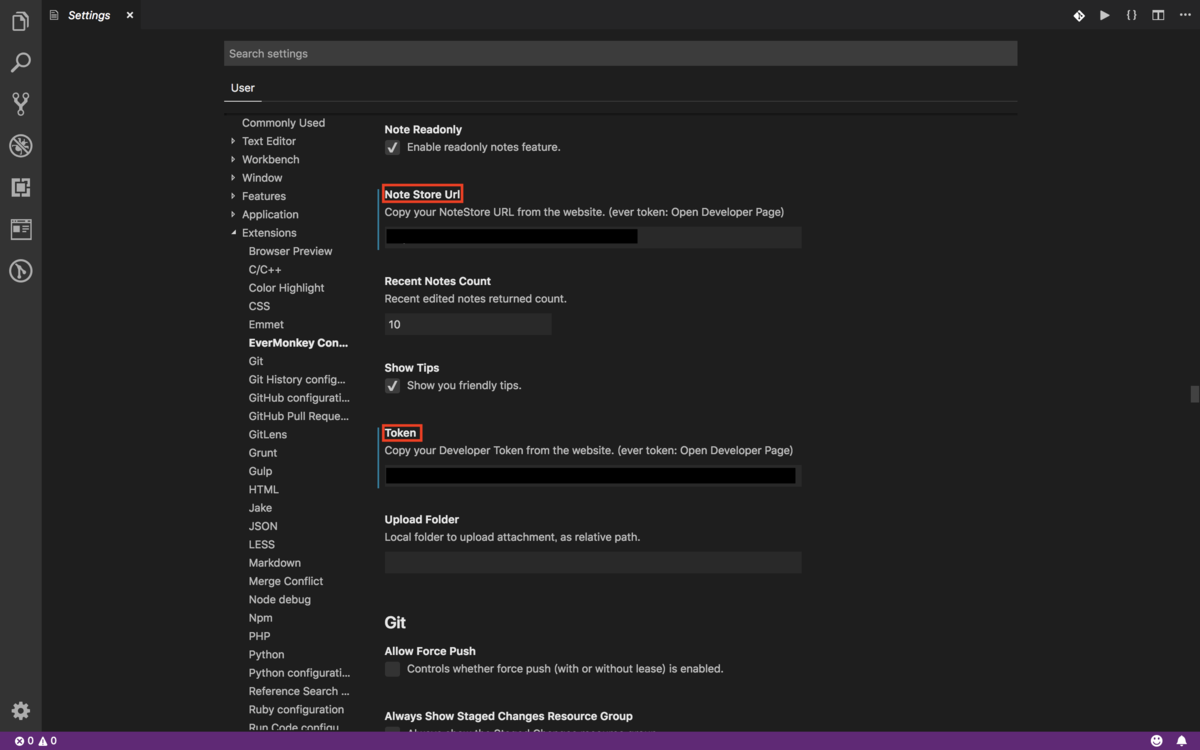This screenshot has width=1200, height=750.
Task: Open the feedback smiley in status bar
Action: tap(1156, 741)
